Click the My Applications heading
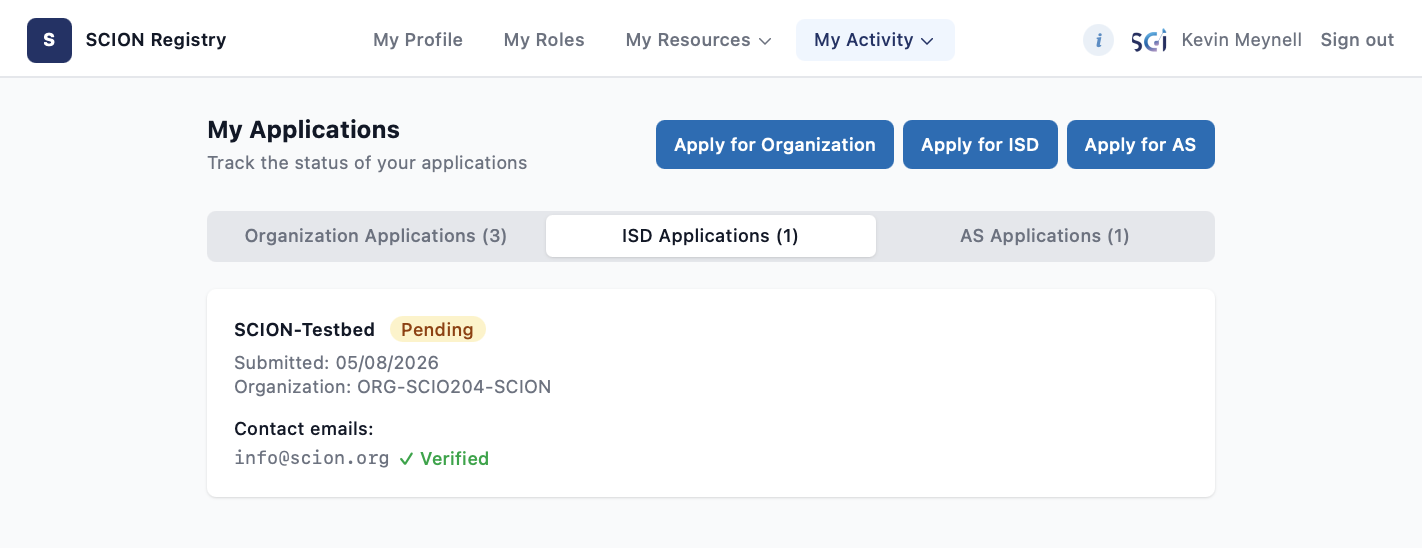This screenshot has height=548, width=1422. click(303, 130)
